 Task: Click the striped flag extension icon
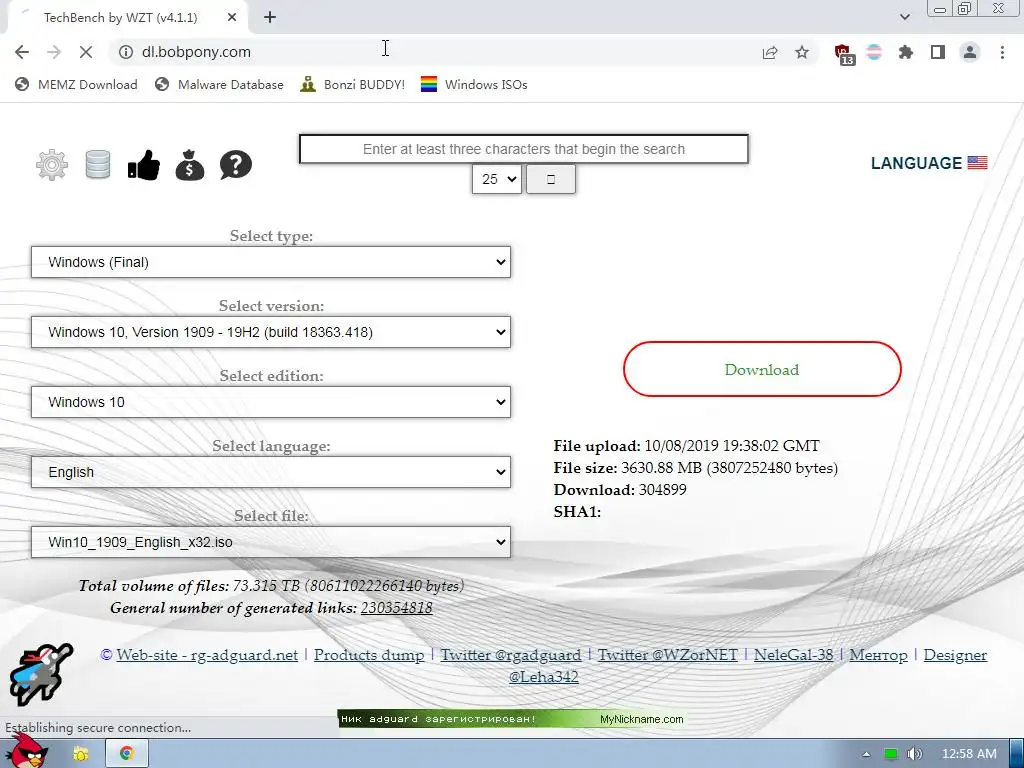point(874,52)
